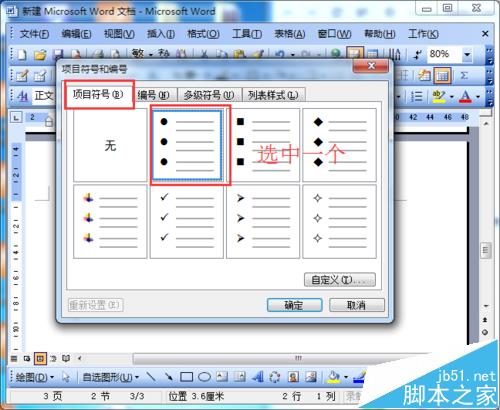Open the 文件(F) menu
This screenshot has width=500, height=410.
tap(34, 34)
